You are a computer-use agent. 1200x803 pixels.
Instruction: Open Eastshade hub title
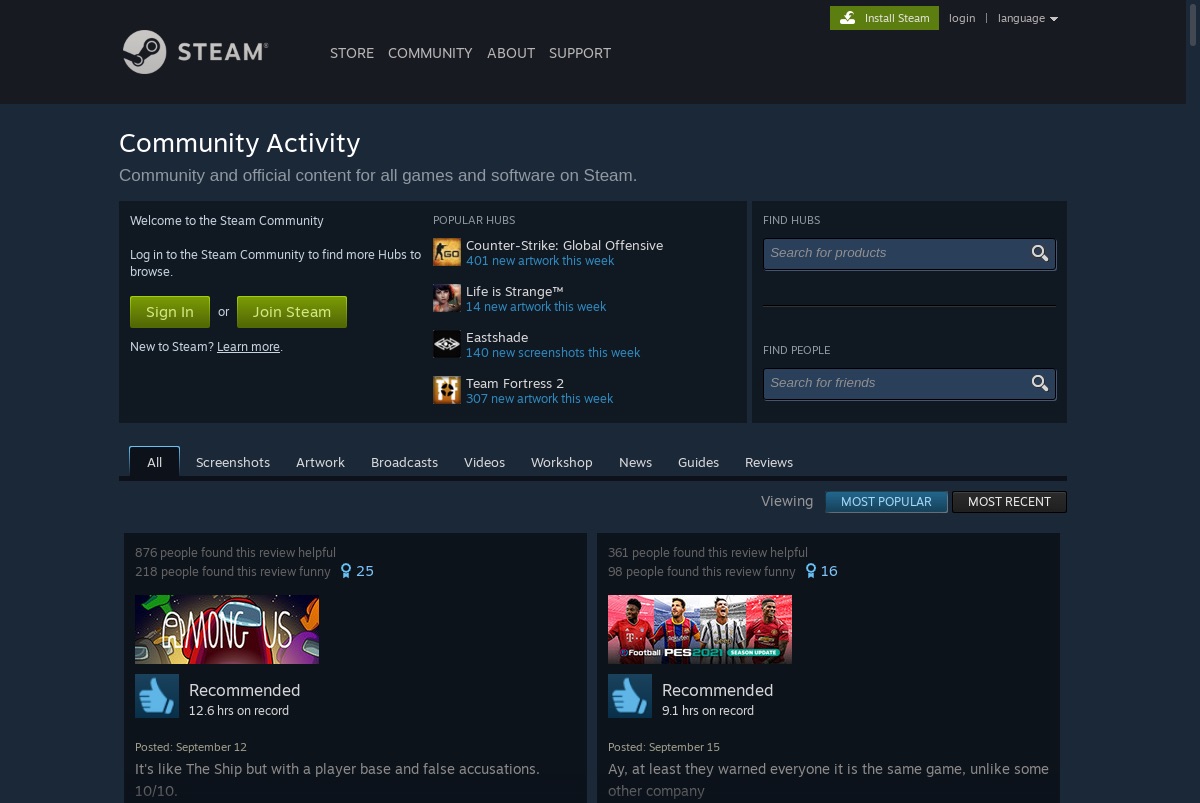coord(497,337)
